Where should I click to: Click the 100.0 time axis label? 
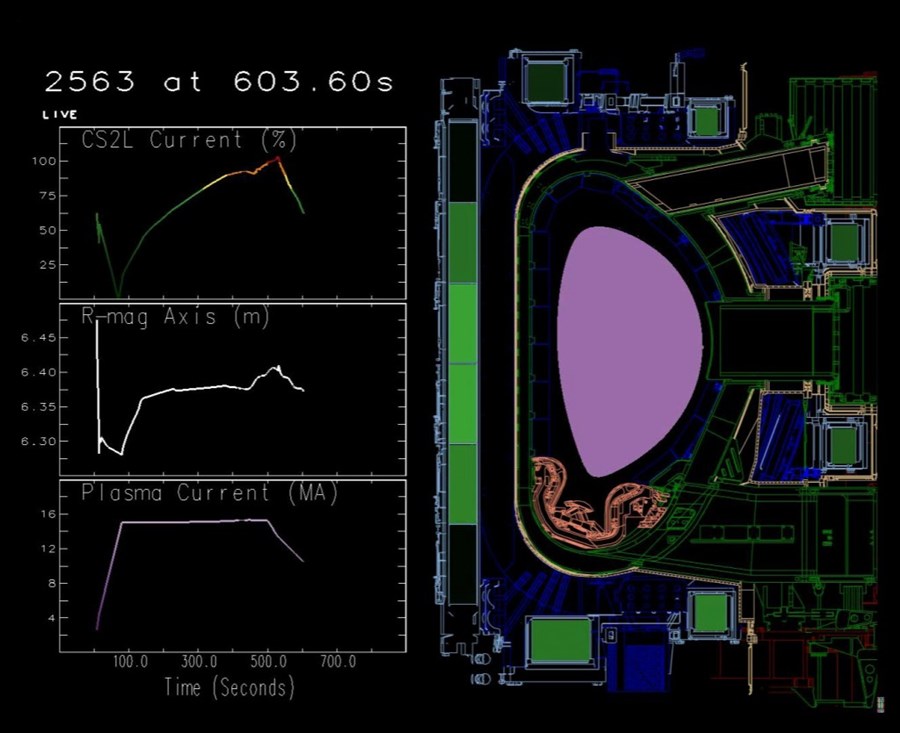coord(130,662)
